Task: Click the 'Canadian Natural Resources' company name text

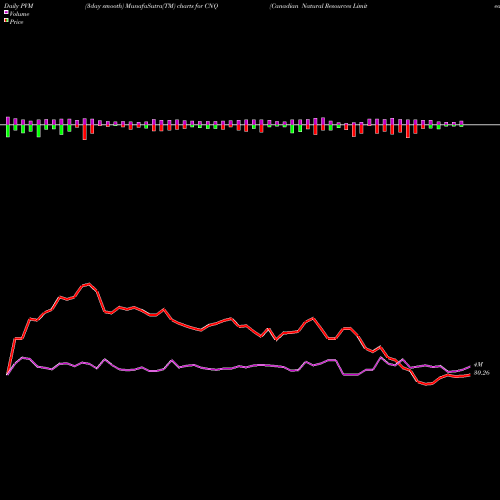Action: pos(311,6)
